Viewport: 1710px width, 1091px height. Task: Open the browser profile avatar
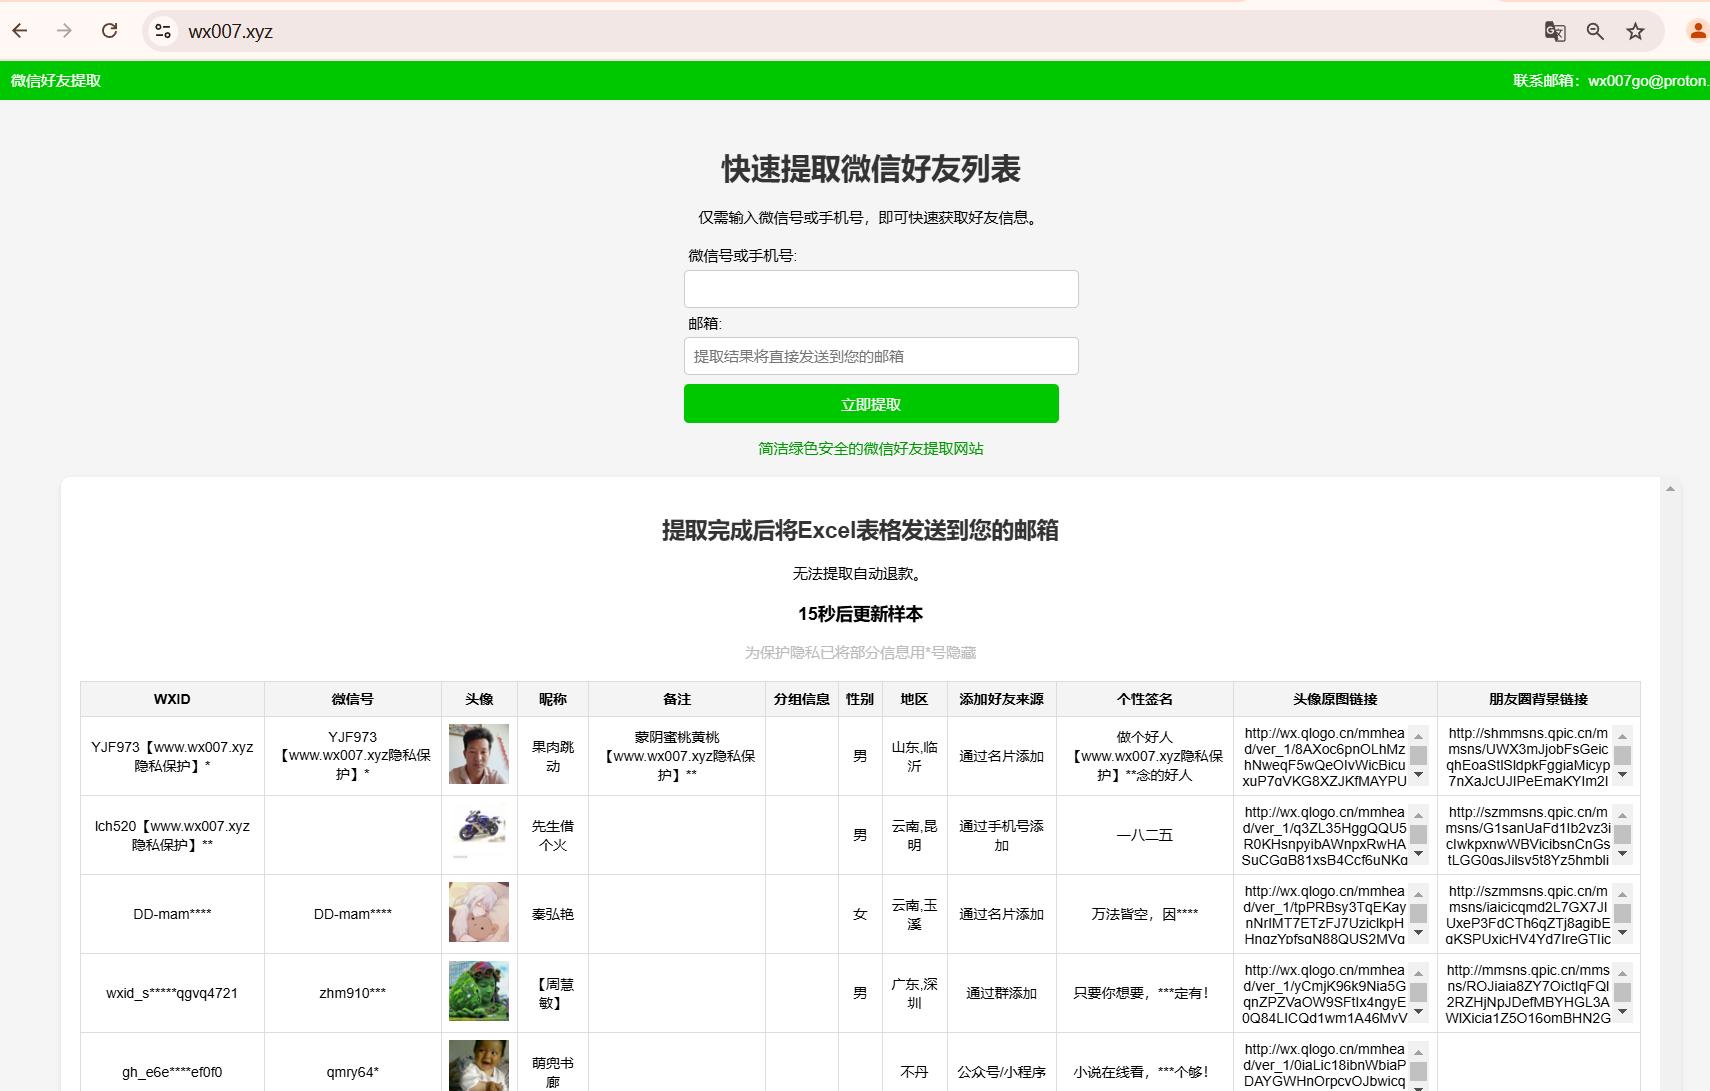(x=1697, y=31)
